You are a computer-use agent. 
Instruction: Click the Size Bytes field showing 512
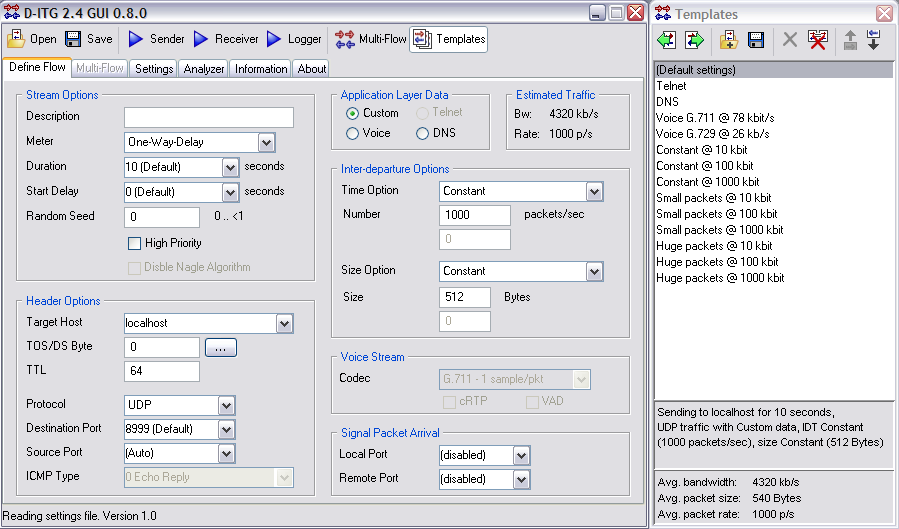465,297
